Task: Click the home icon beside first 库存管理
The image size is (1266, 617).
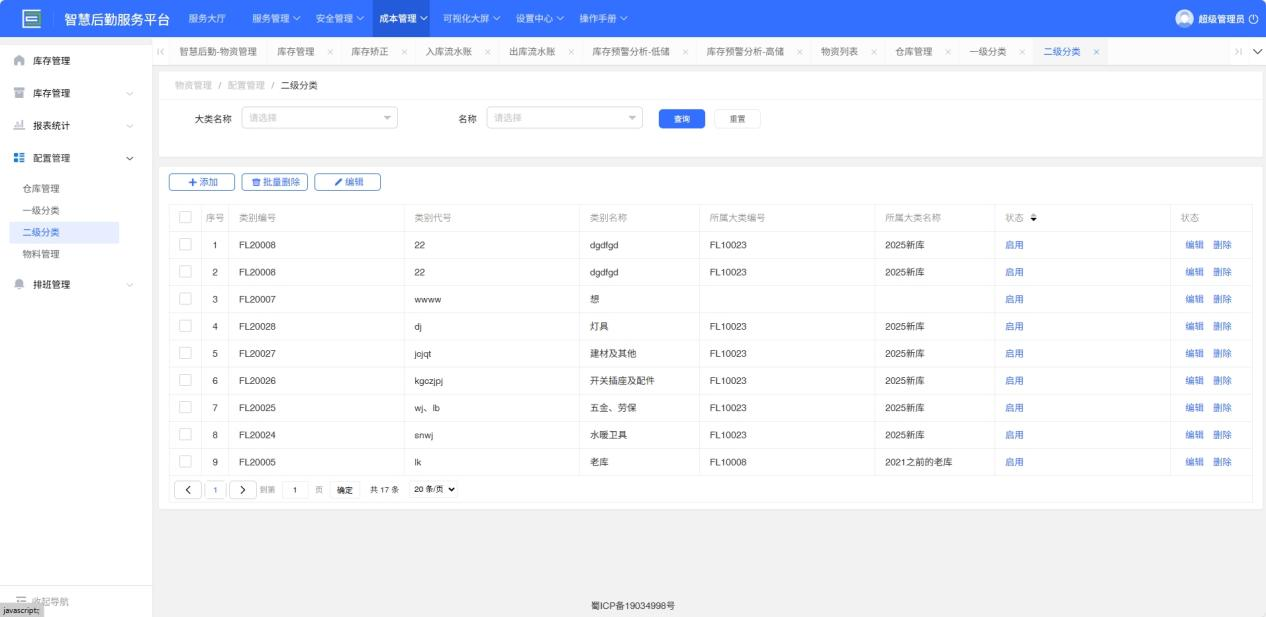Action: [x=19, y=61]
